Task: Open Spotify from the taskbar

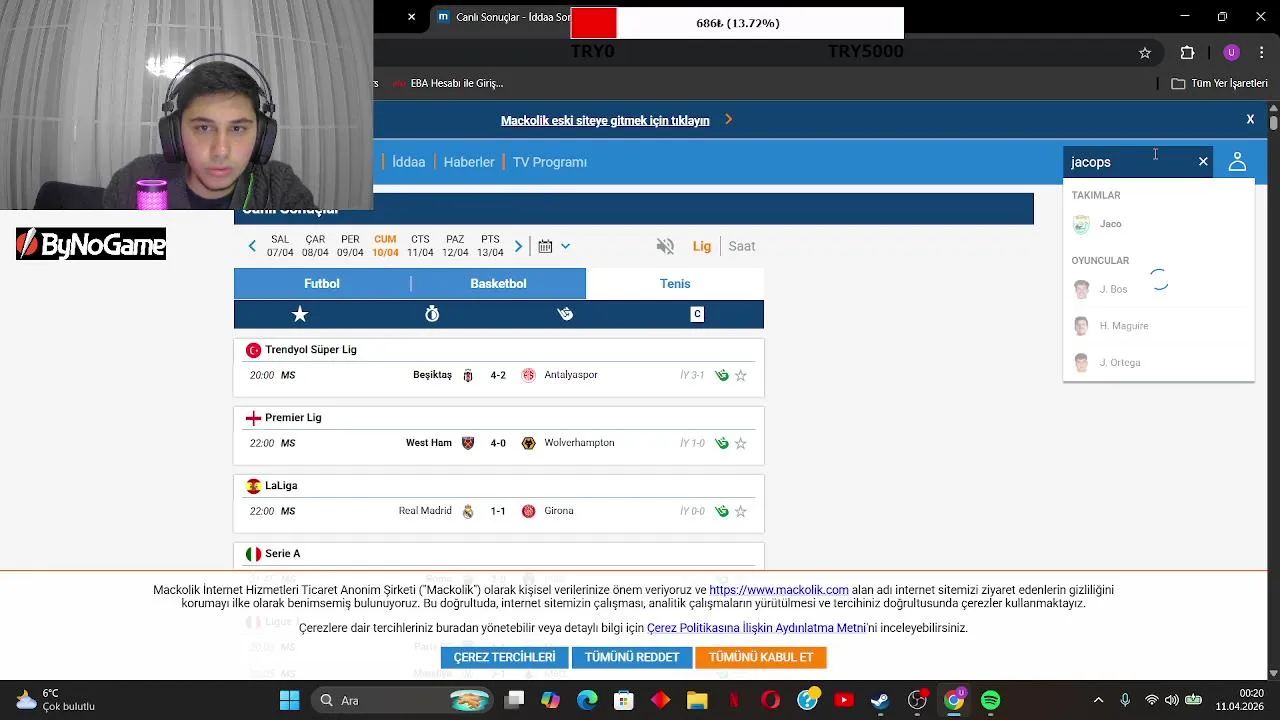Action: coord(990,700)
